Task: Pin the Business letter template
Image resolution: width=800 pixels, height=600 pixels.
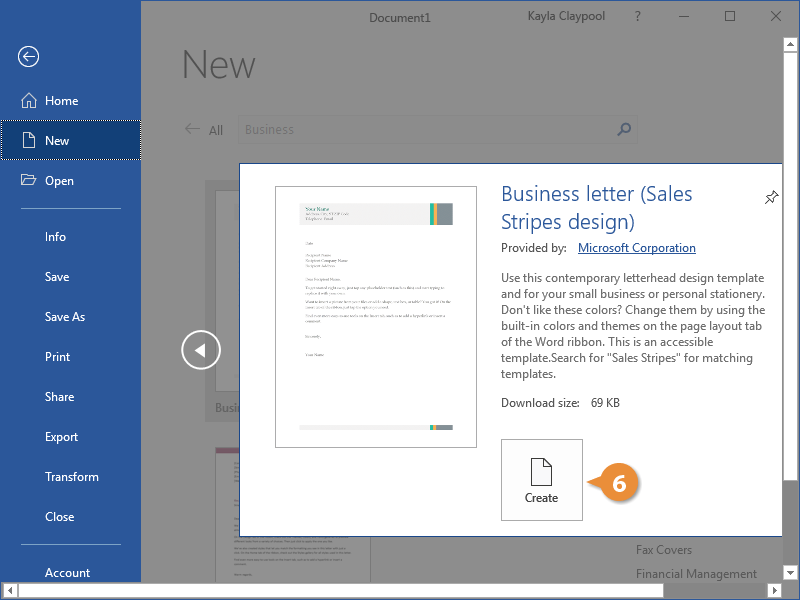Action: 771,198
